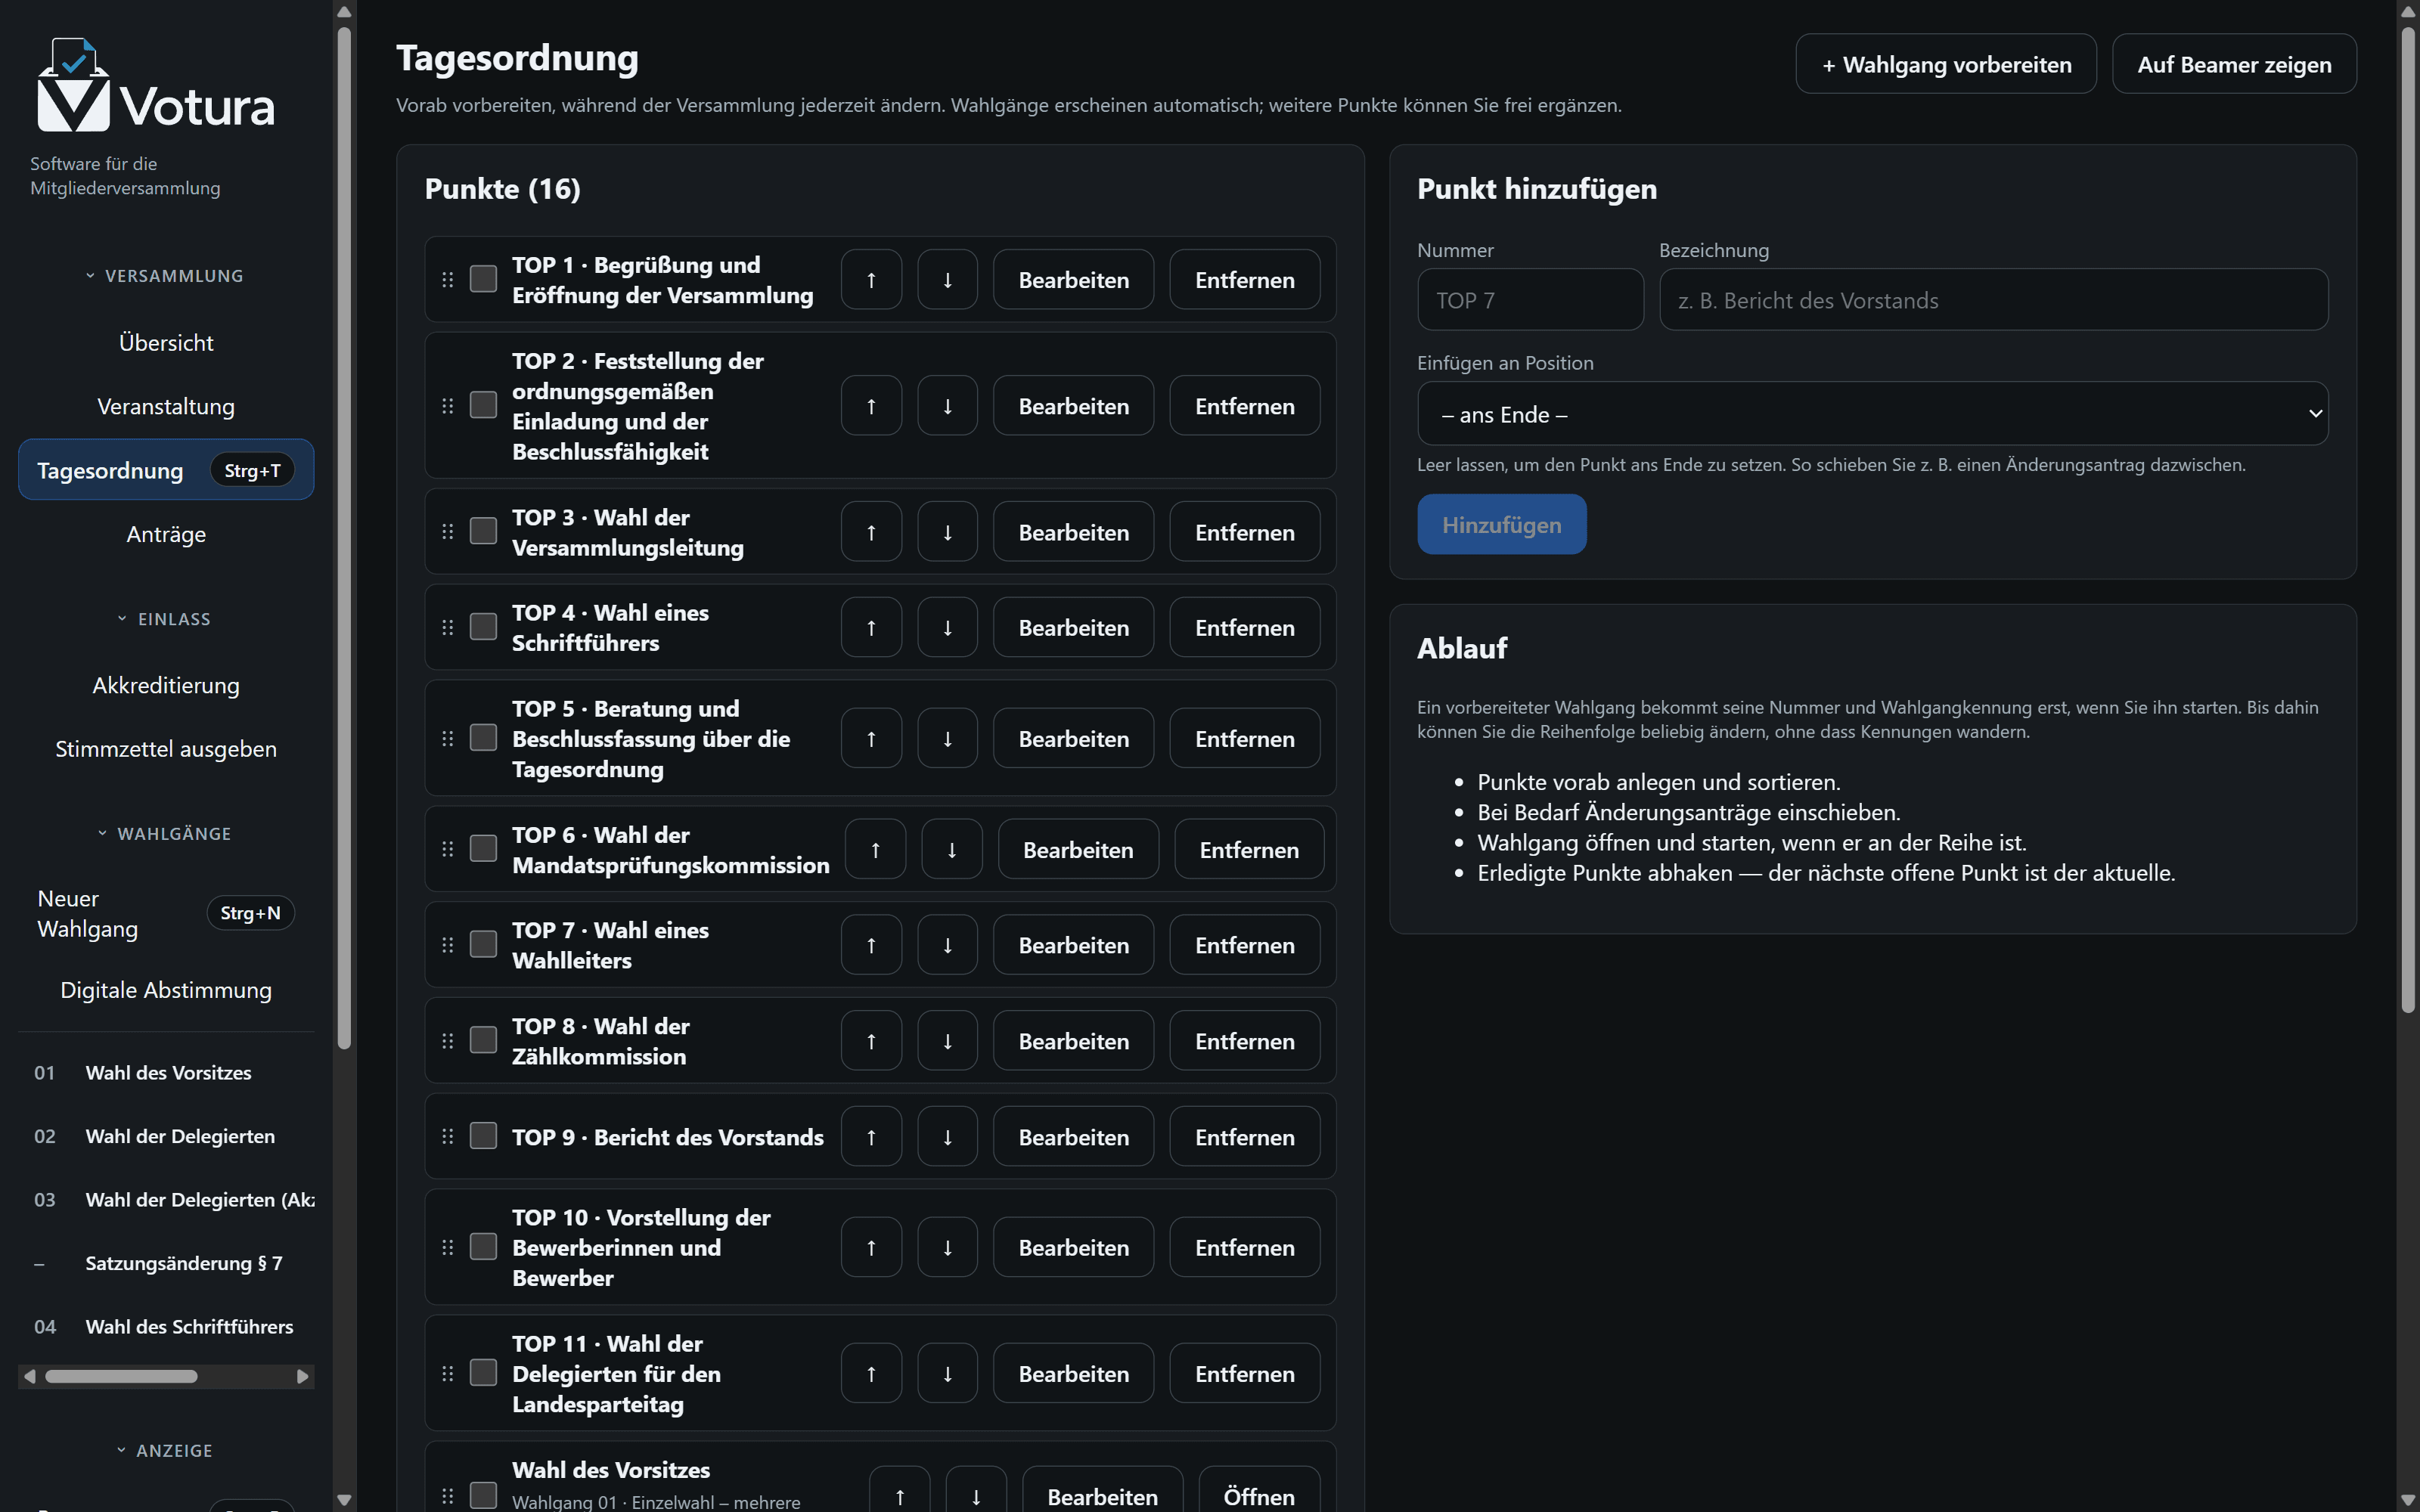Screen dimensions: 2420x1512
Task: Open Übersicht in the sidebar
Action: pyautogui.click(x=166, y=343)
